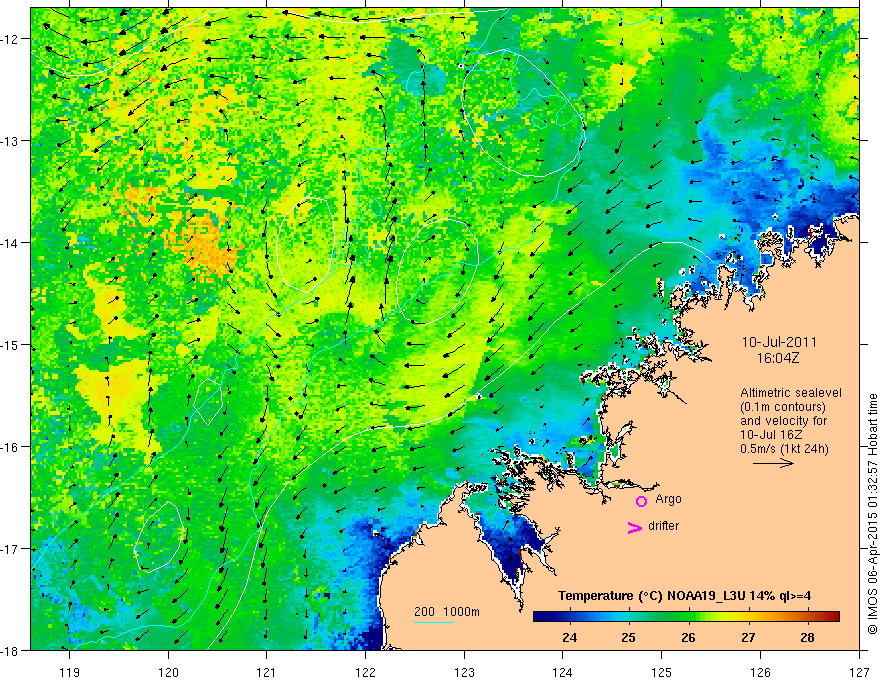The image size is (880, 680).
Task: Click latitude axis label -17
Action: [x=10, y=549]
